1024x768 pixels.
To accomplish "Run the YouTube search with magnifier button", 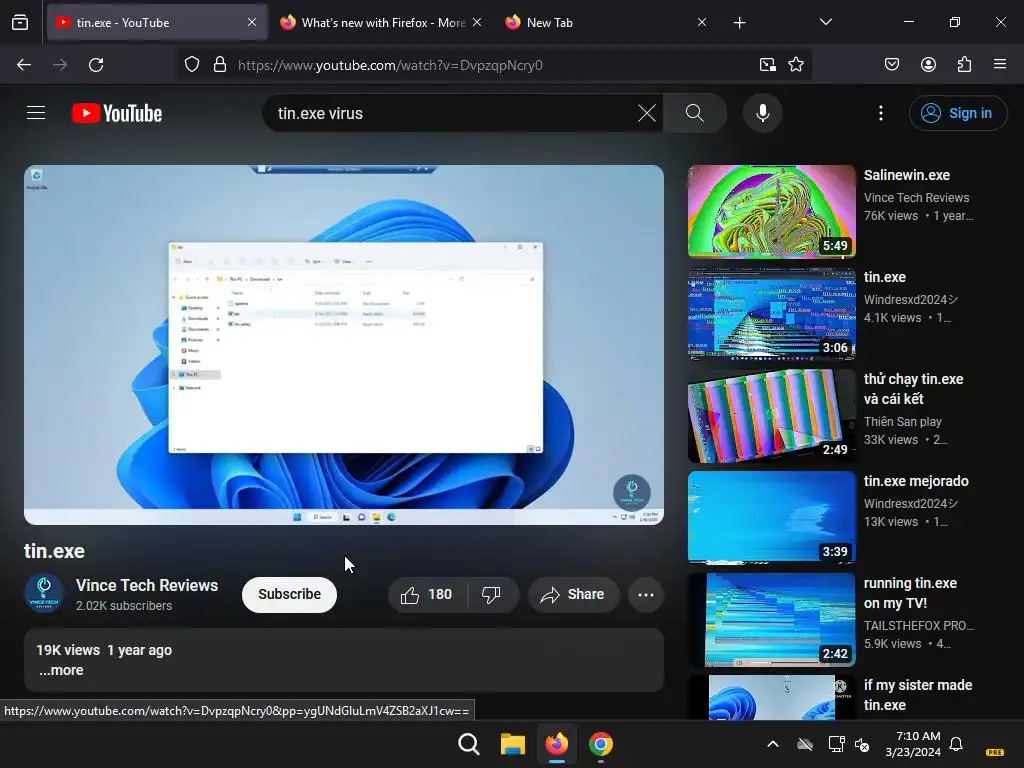I will (695, 113).
